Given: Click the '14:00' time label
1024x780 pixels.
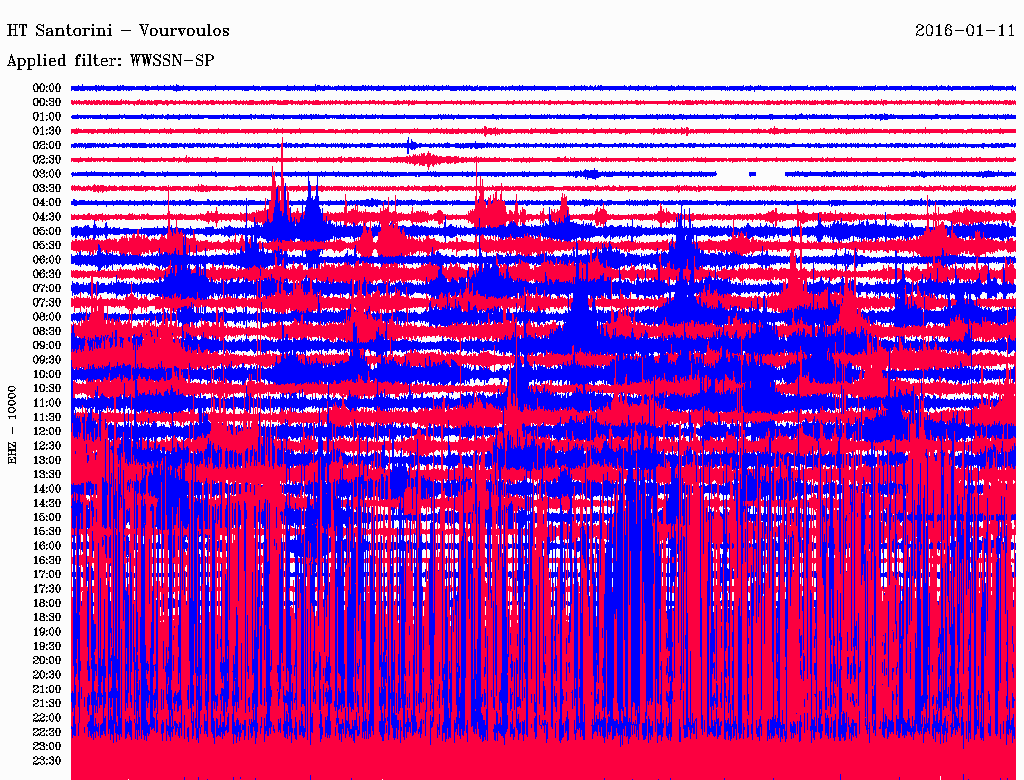Looking at the screenshot, I should click(x=47, y=489).
